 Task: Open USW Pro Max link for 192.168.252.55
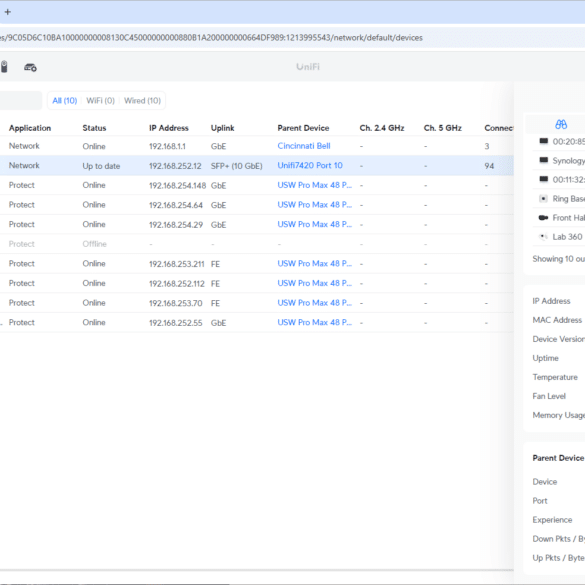pyautogui.click(x=315, y=322)
